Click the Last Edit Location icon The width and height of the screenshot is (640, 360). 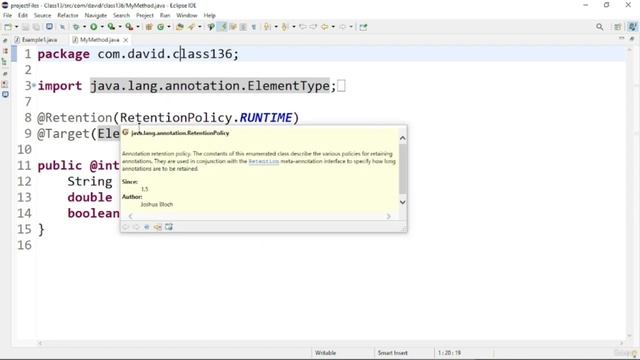pyautogui.click(x=302, y=27)
